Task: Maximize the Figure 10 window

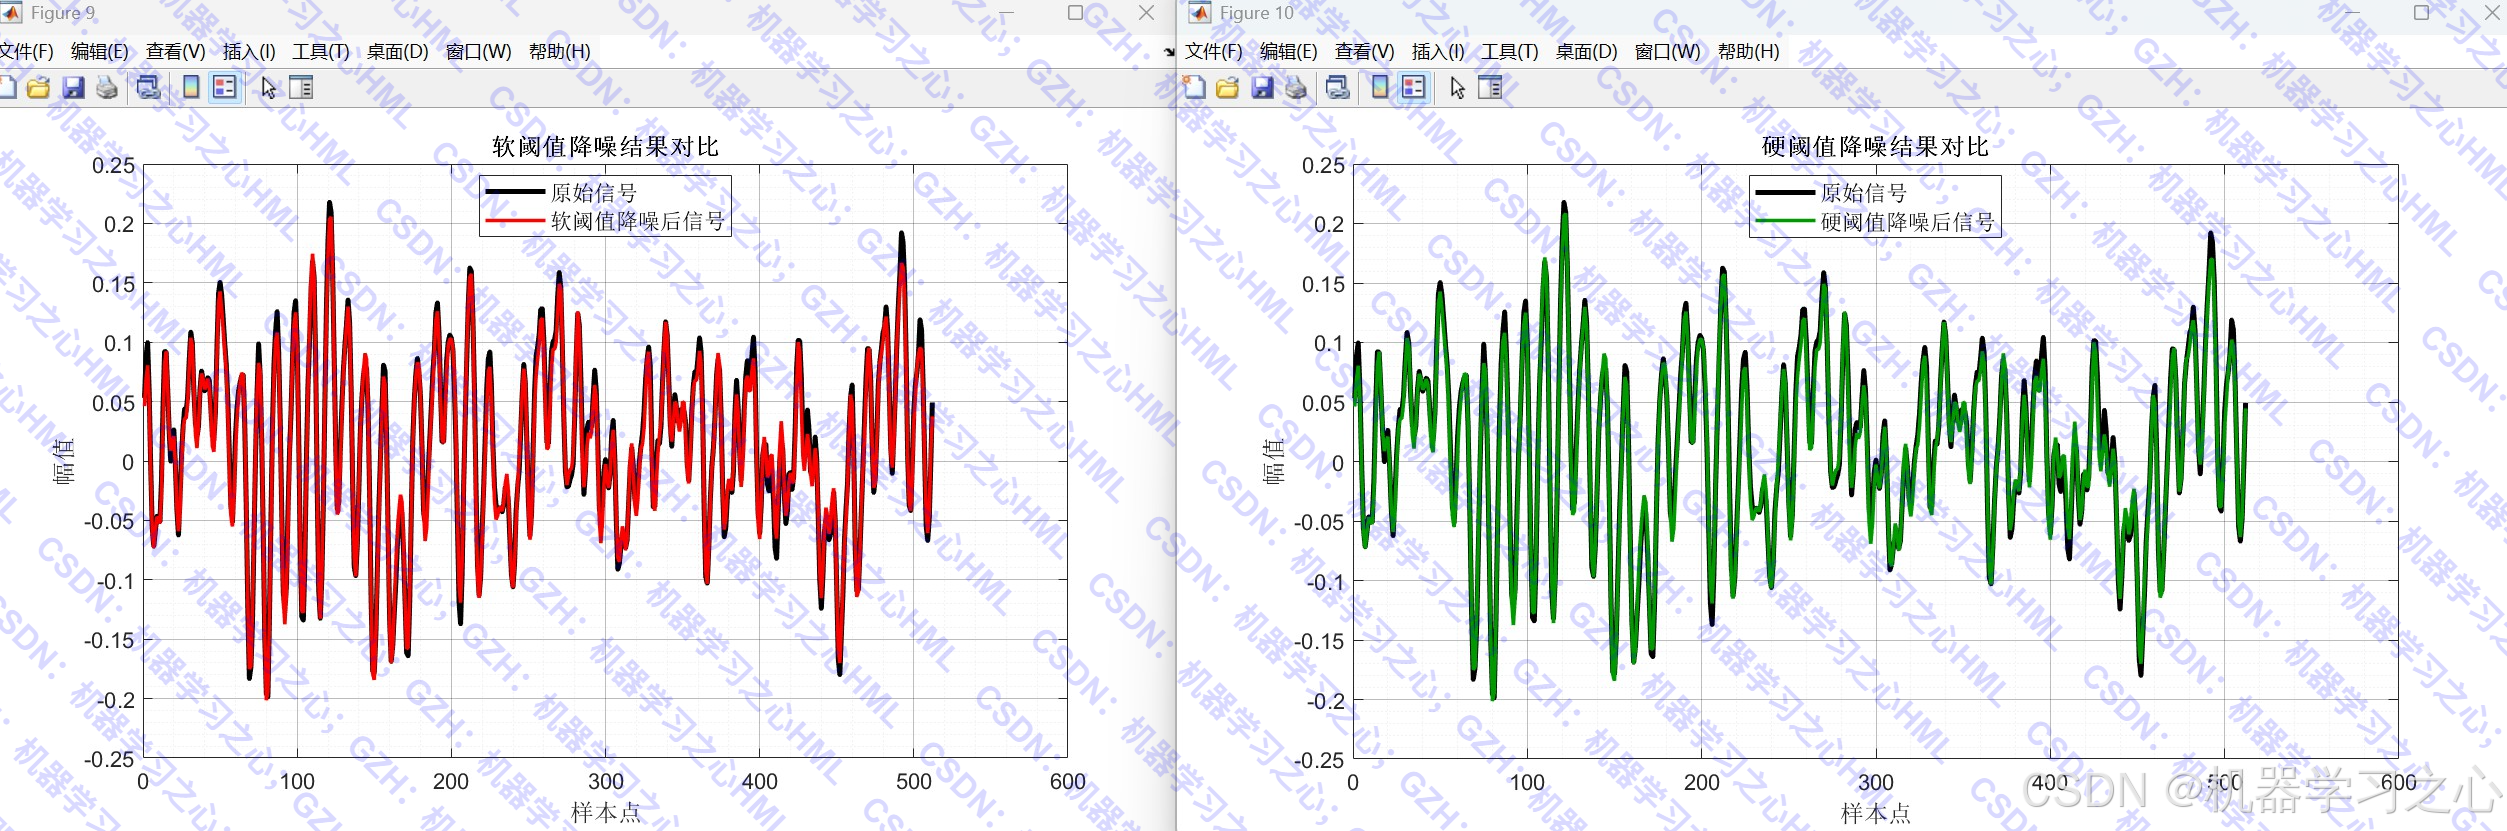Action: point(2421,13)
